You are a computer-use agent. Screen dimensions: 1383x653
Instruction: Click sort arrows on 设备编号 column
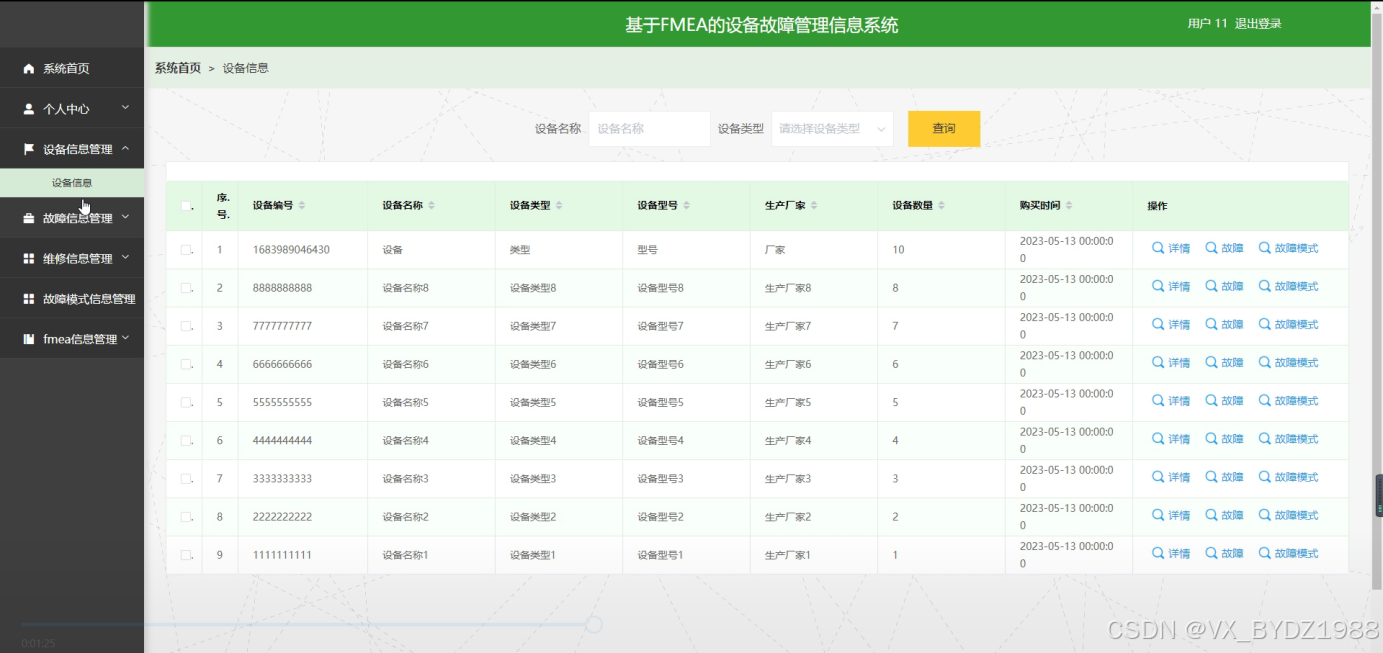click(x=302, y=205)
